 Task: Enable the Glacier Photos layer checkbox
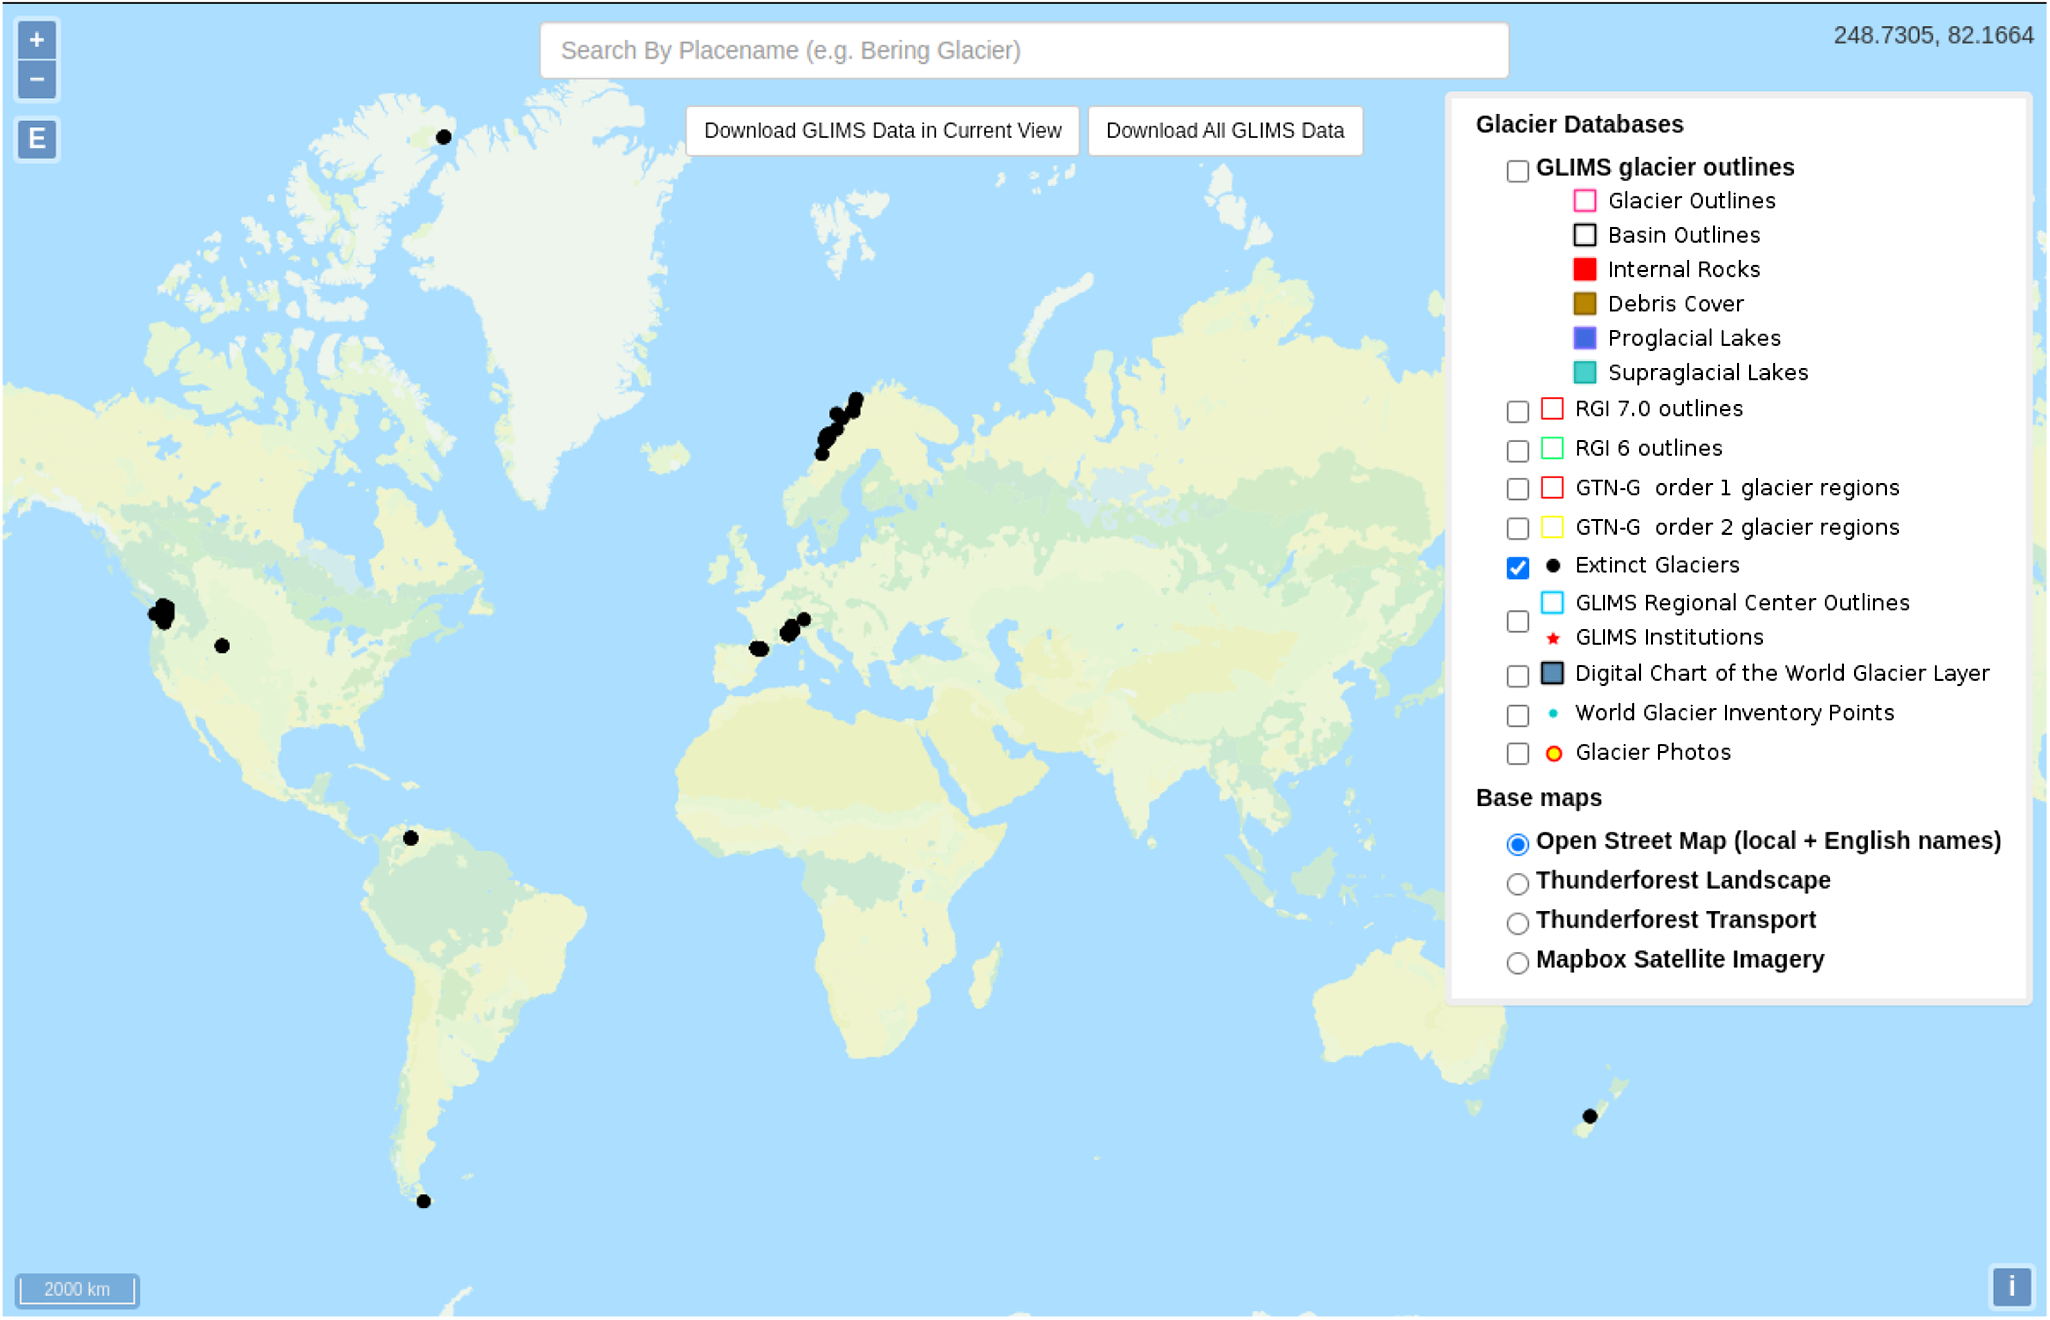1518,754
